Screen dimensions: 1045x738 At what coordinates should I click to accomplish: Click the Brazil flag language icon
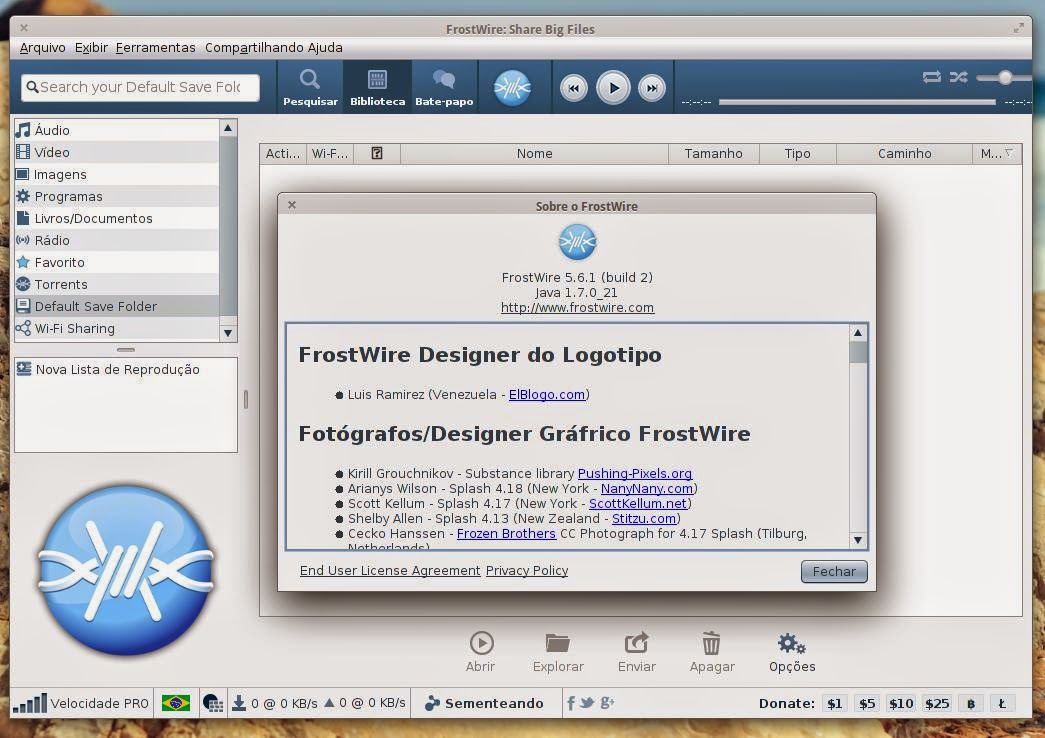tap(176, 703)
